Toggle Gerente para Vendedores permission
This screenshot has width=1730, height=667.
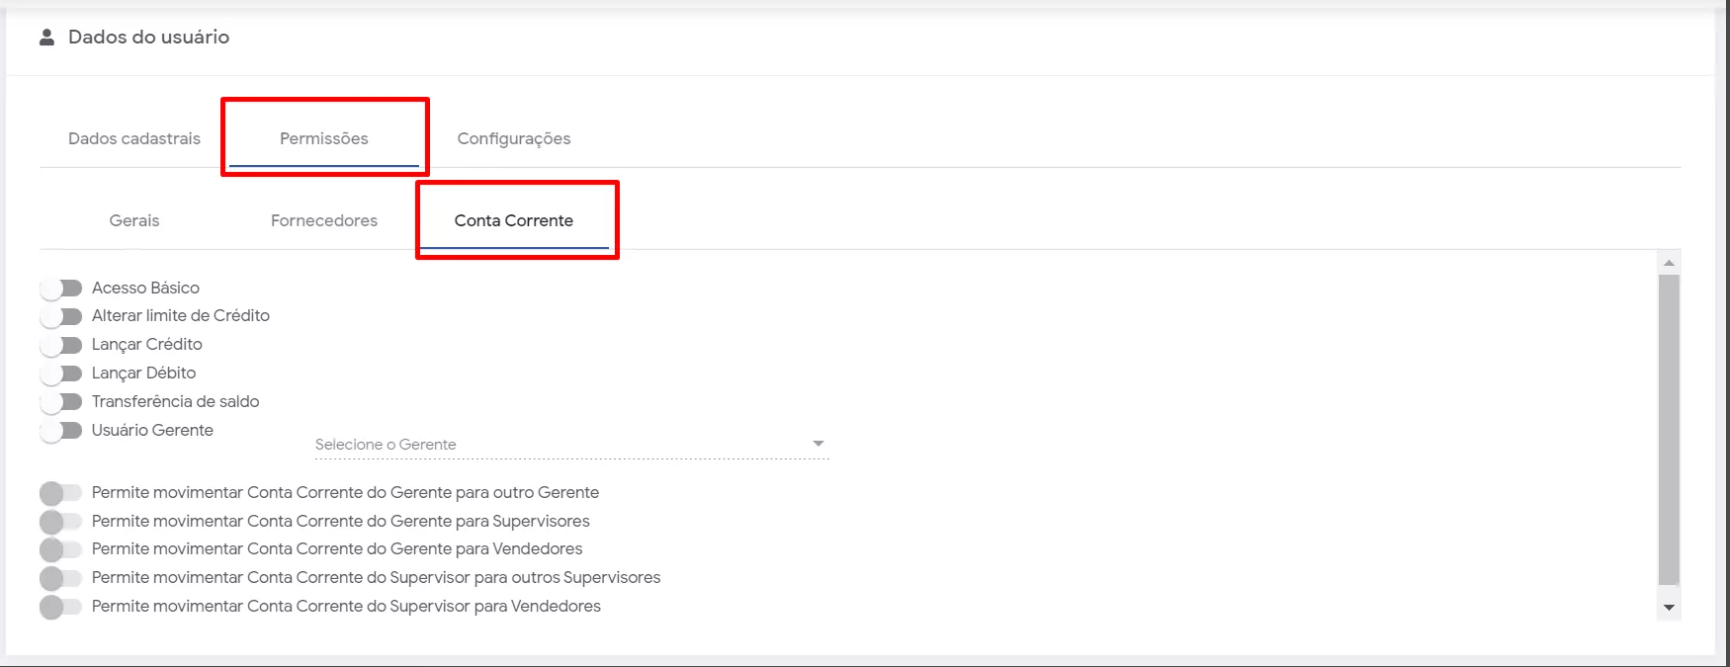point(61,549)
